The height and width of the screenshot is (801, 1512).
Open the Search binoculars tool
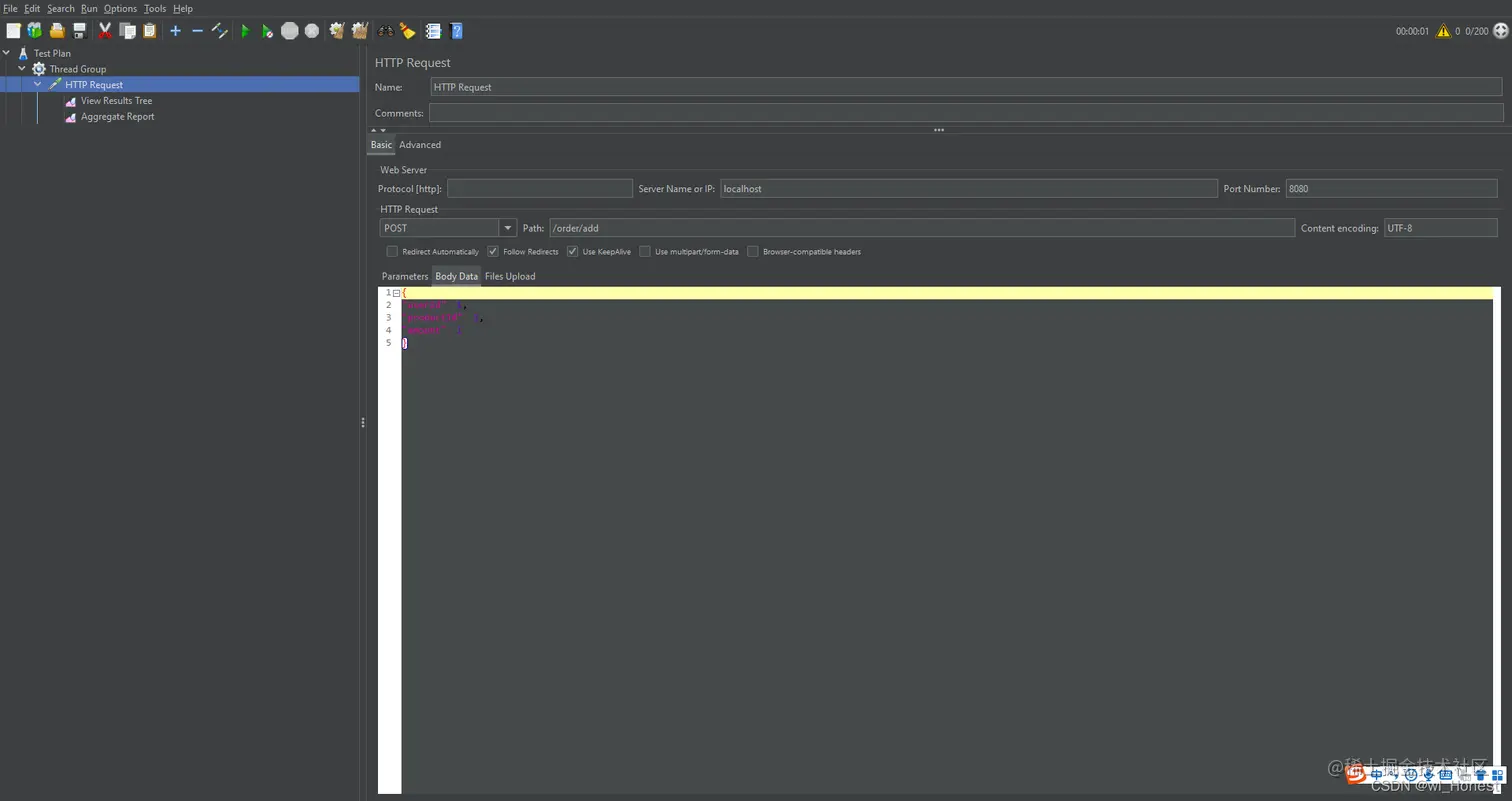[x=385, y=31]
